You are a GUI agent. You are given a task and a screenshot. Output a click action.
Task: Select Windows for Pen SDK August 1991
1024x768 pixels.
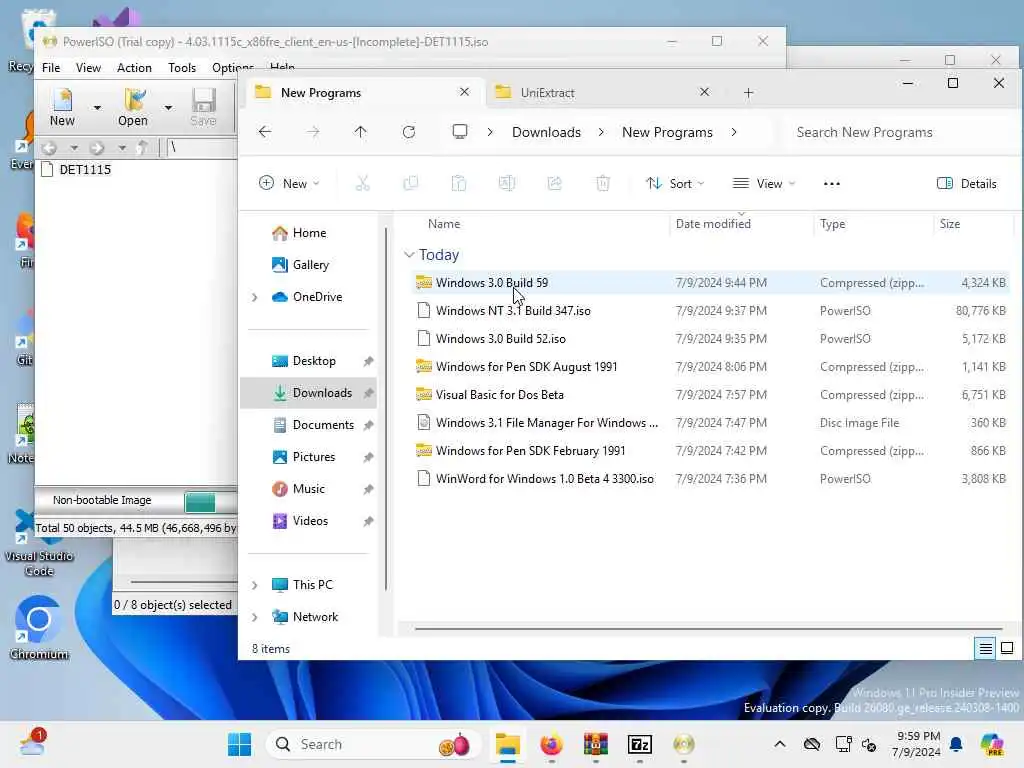tap(711, 367)
